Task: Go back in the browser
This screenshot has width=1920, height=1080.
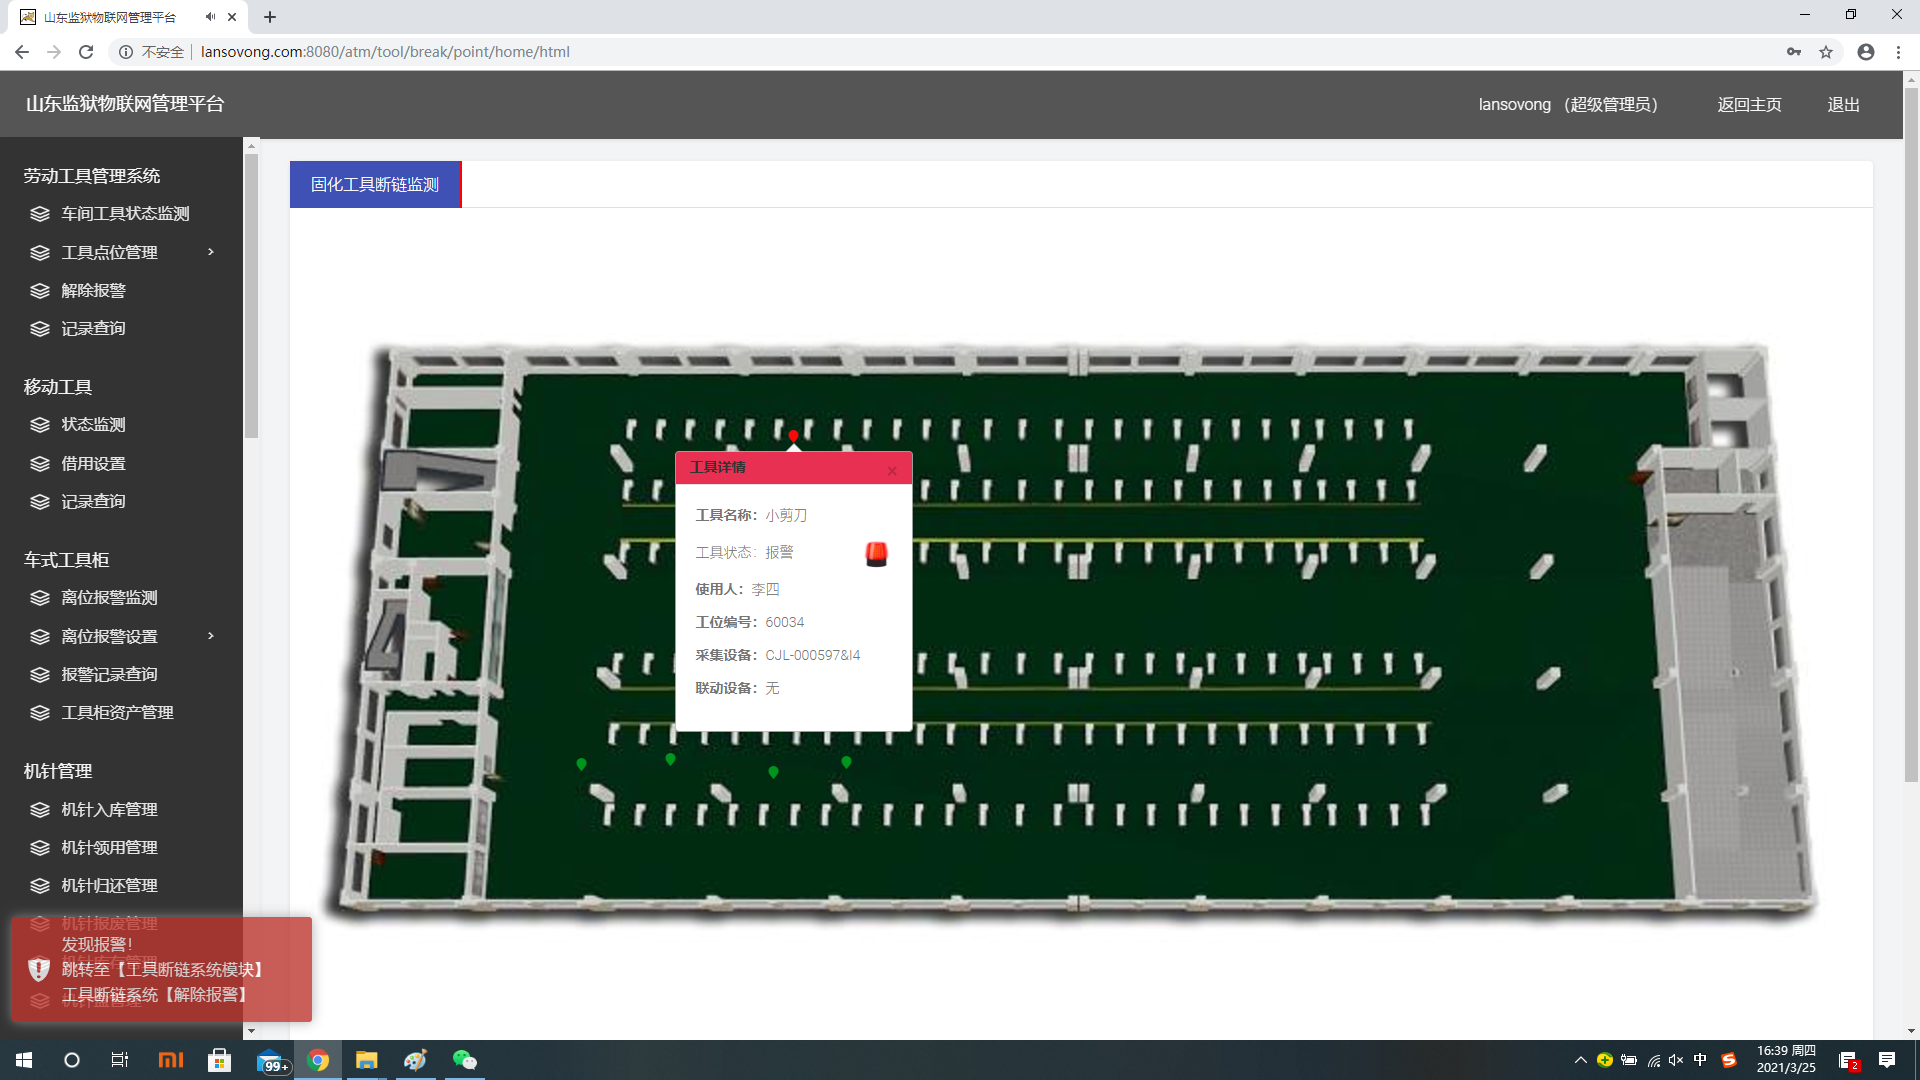Action: [x=22, y=52]
